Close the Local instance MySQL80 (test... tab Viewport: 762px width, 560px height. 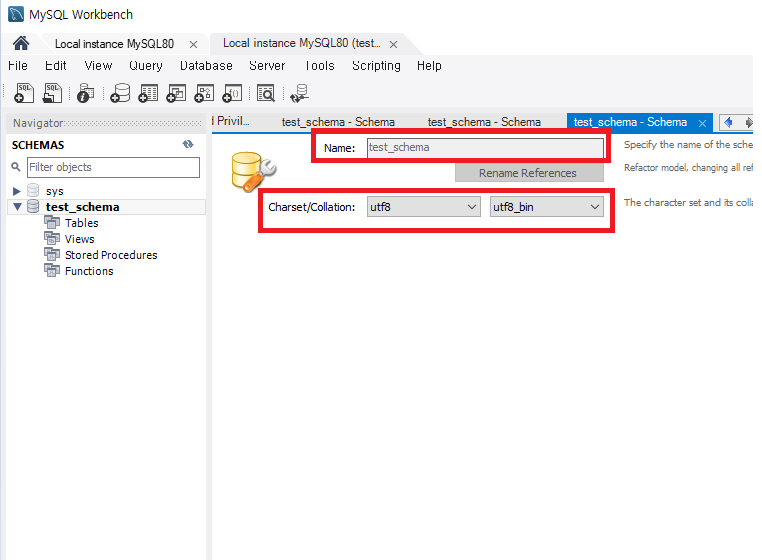394,44
